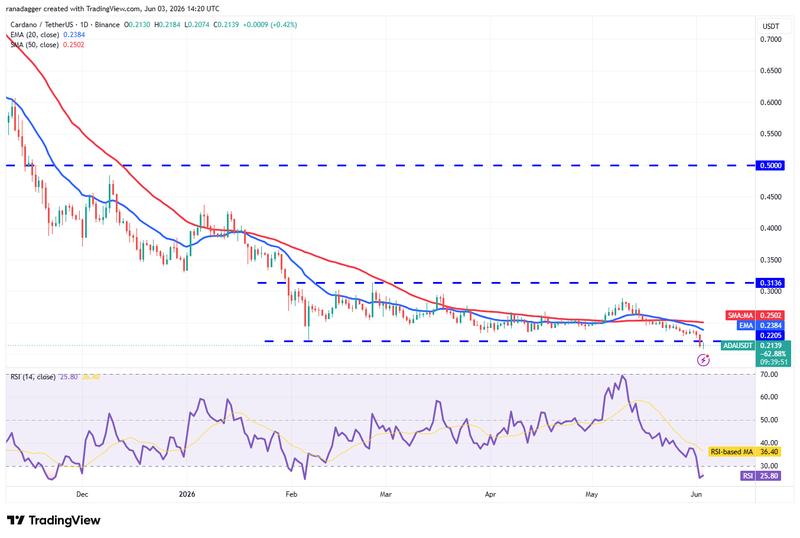Viewport: 800px width, 538px height.
Task: Click the May label on the time axis
Action: 592,494
